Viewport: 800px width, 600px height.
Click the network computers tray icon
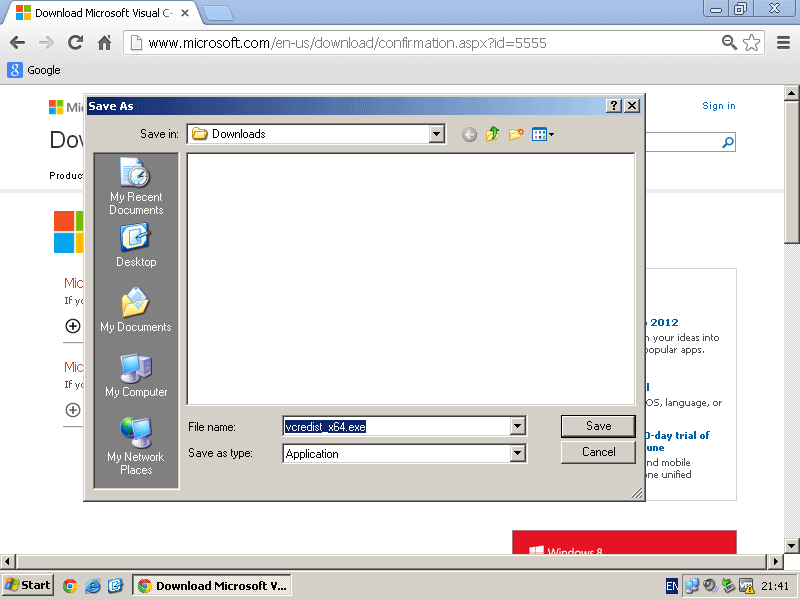pos(691,586)
